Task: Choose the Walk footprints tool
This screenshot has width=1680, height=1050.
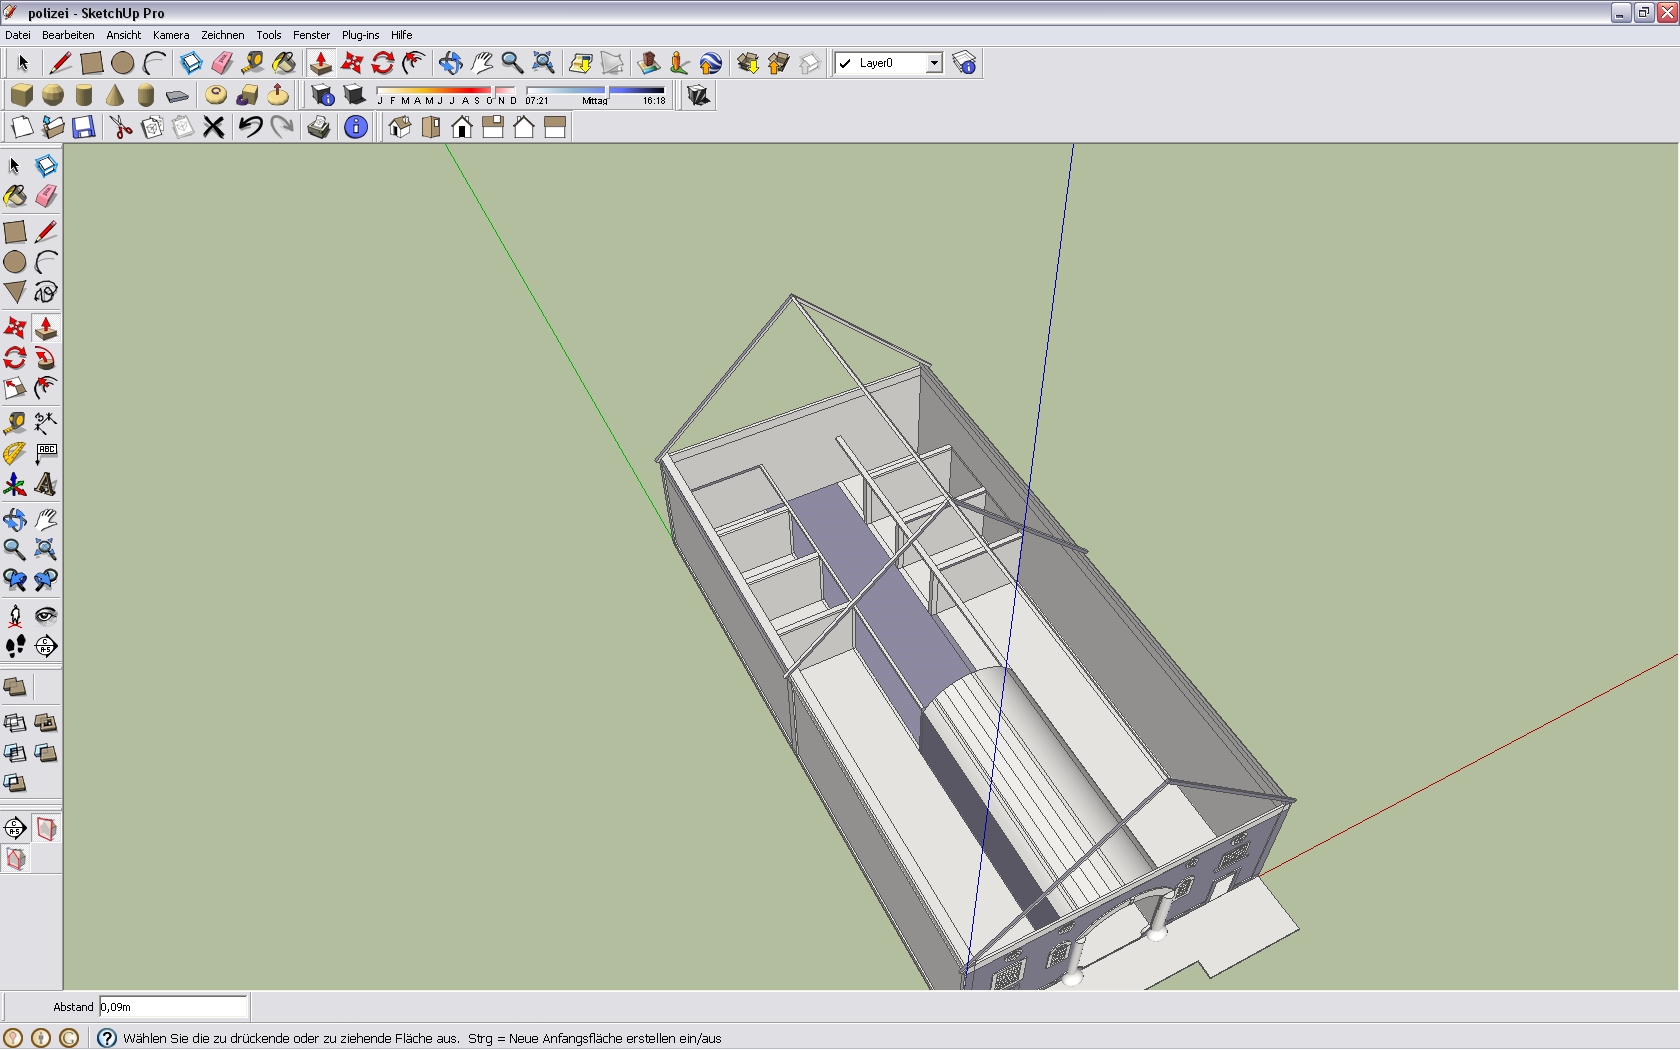Action: (15, 646)
